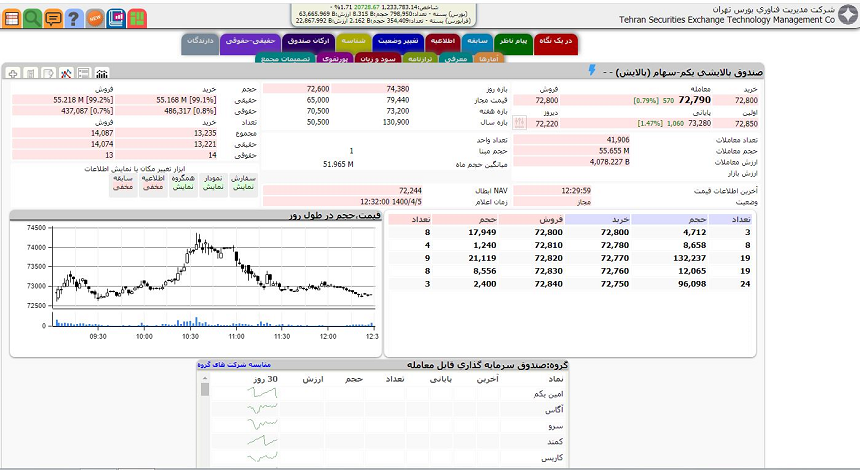Open the blue chart portfolio icon

point(116,18)
